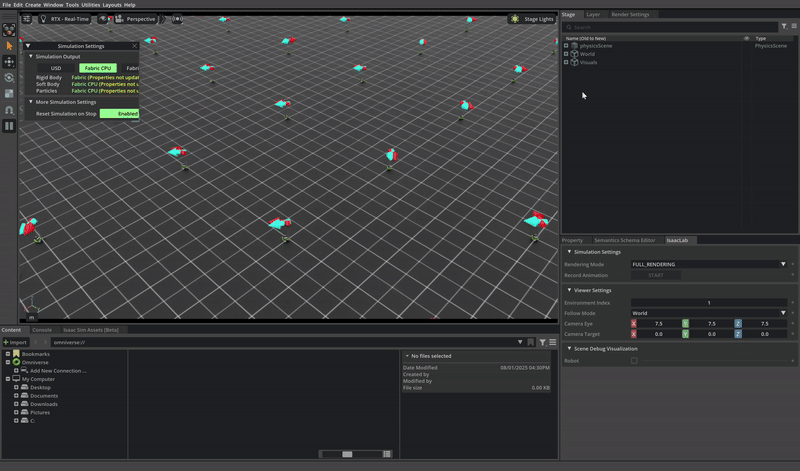The image size is (800, 471).
Task: Sort by Name (Old to New) column header
Action: 586,38
